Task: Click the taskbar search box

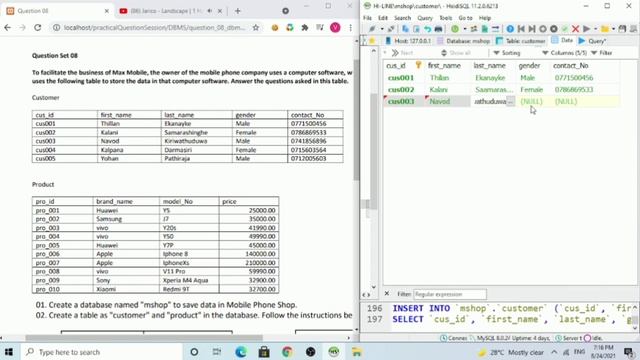Action: pos(101,352)
